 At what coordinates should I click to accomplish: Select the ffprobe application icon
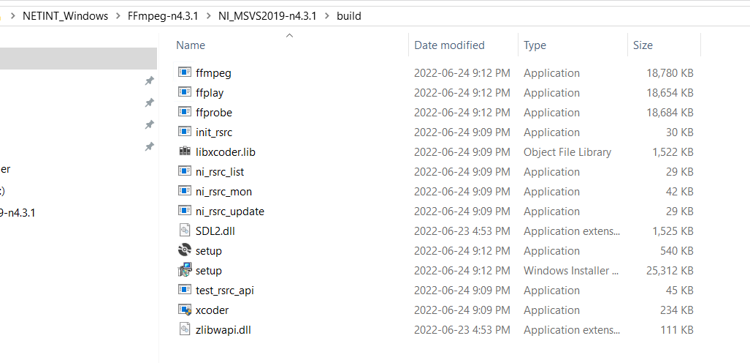tap(185, 112)
